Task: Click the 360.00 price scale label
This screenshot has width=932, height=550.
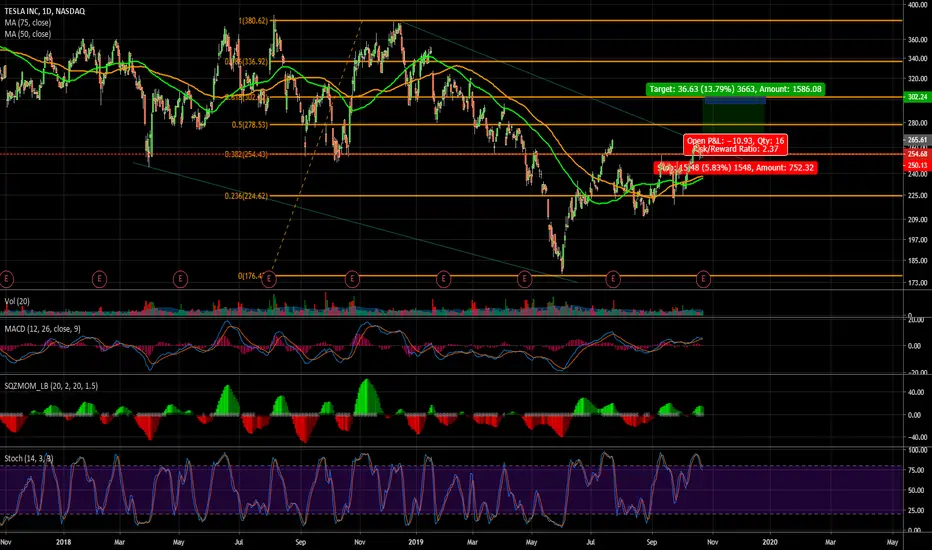Action: pos(918,40)
